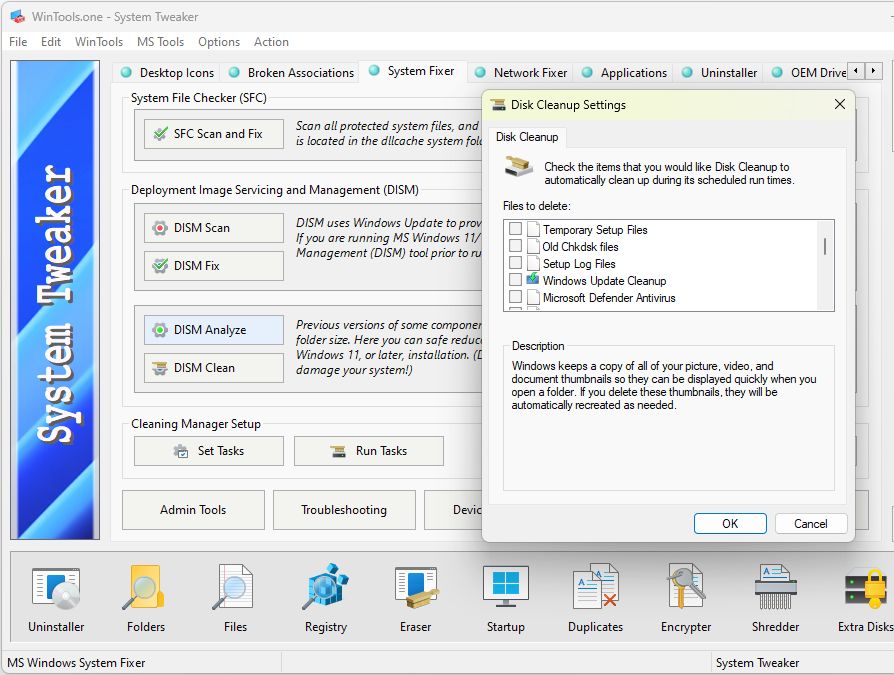Open the Eraser tool

[x=416, y=599]
